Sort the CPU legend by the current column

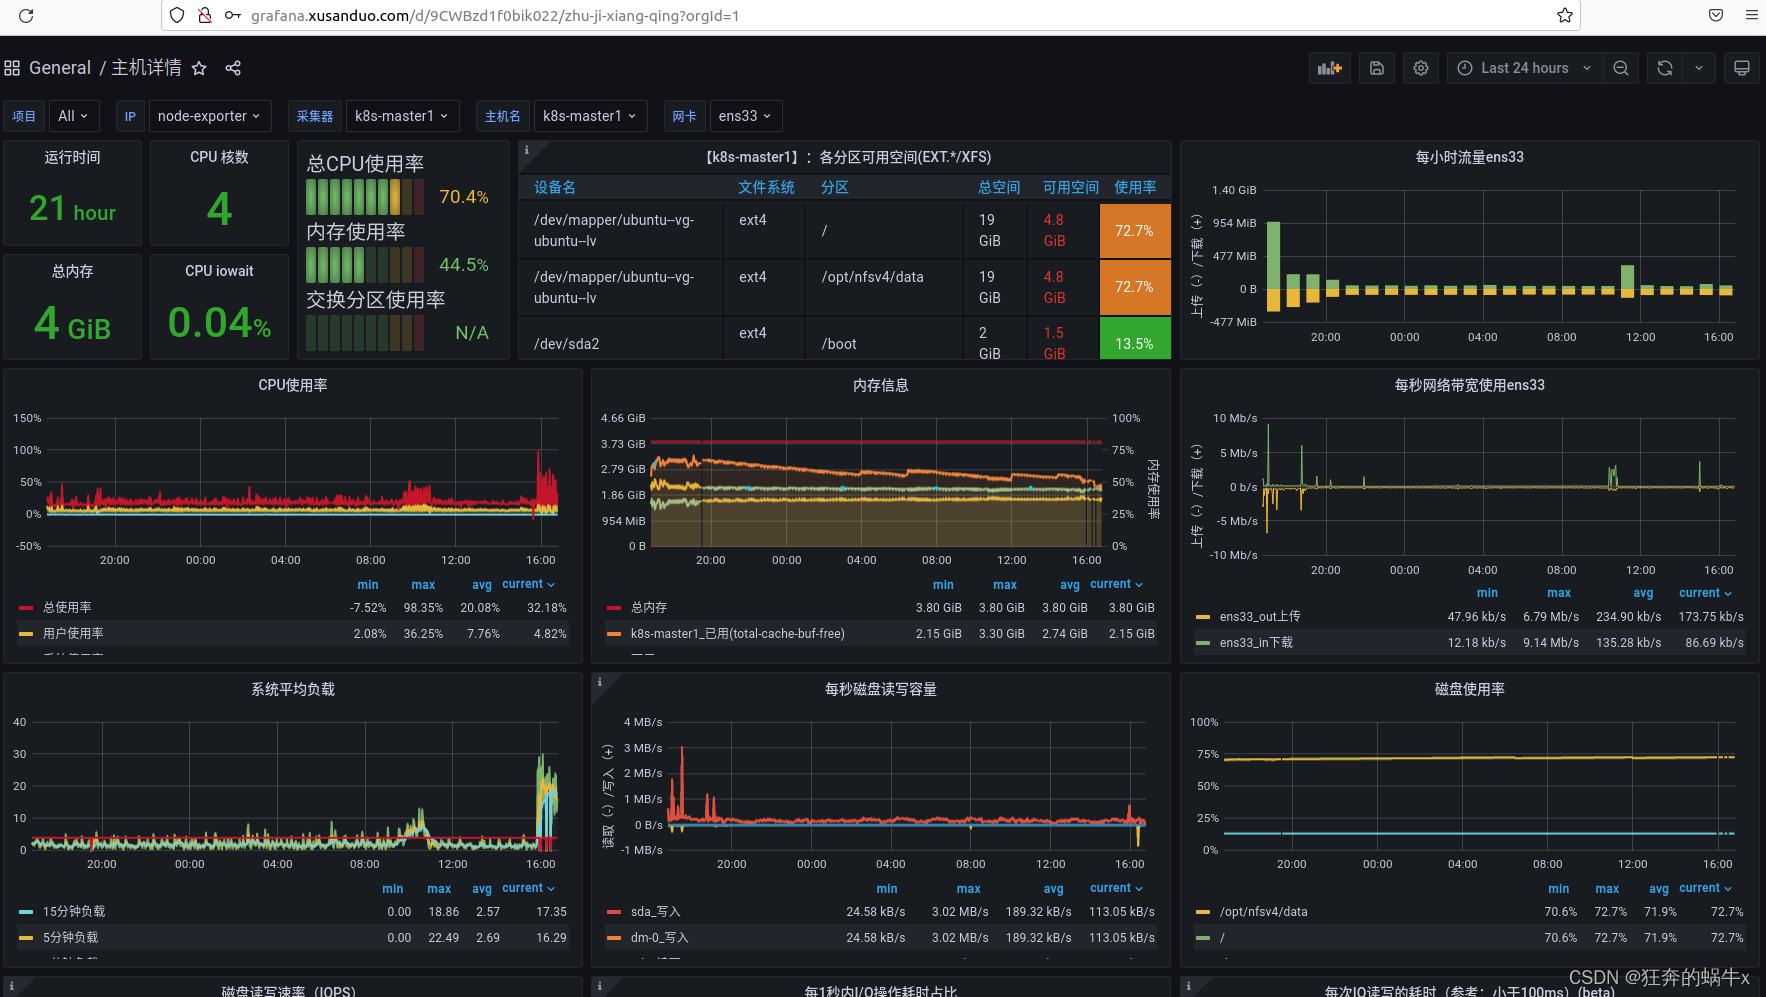pyautogui.click(x=528, y=584)
